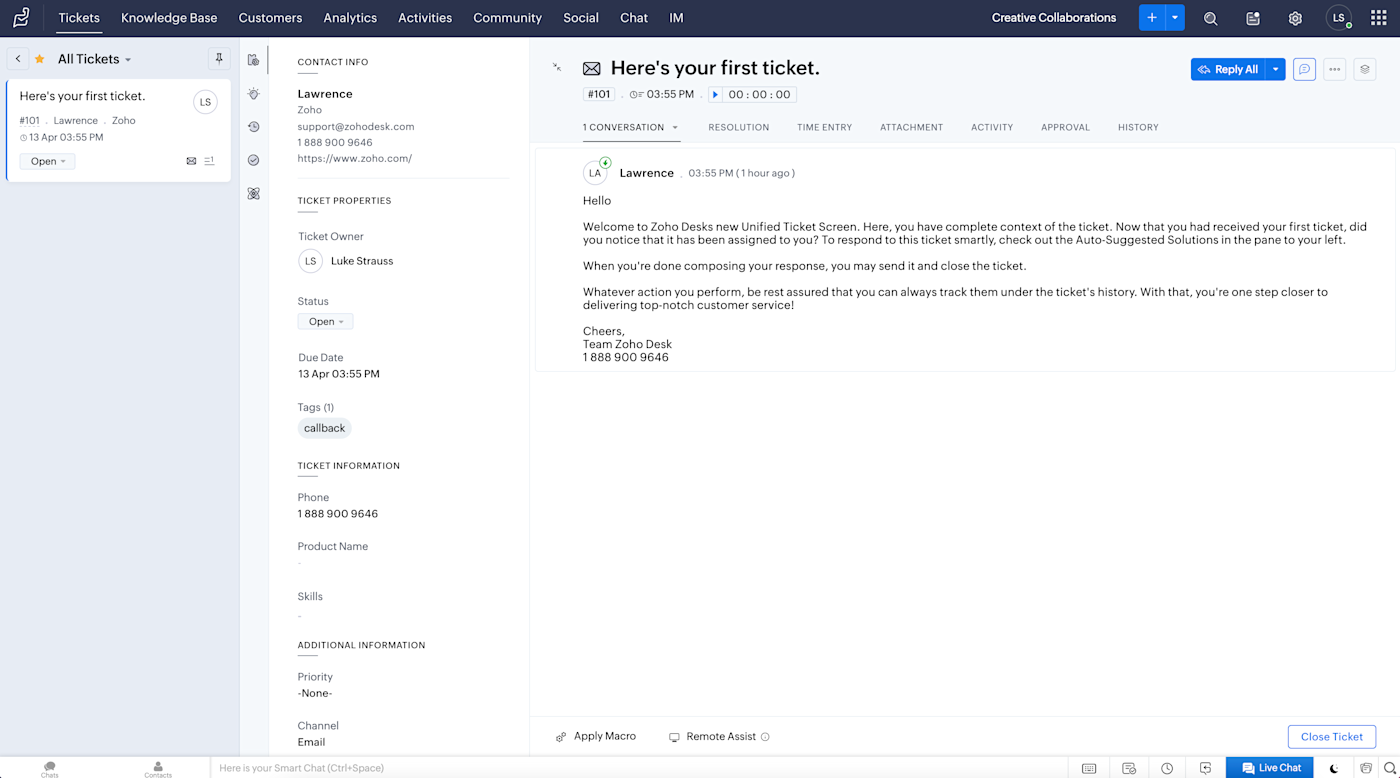This screenshot has width=1400, height=778.
Task: Open the recent items clock in bottom bar
Action: (1167, 768)
